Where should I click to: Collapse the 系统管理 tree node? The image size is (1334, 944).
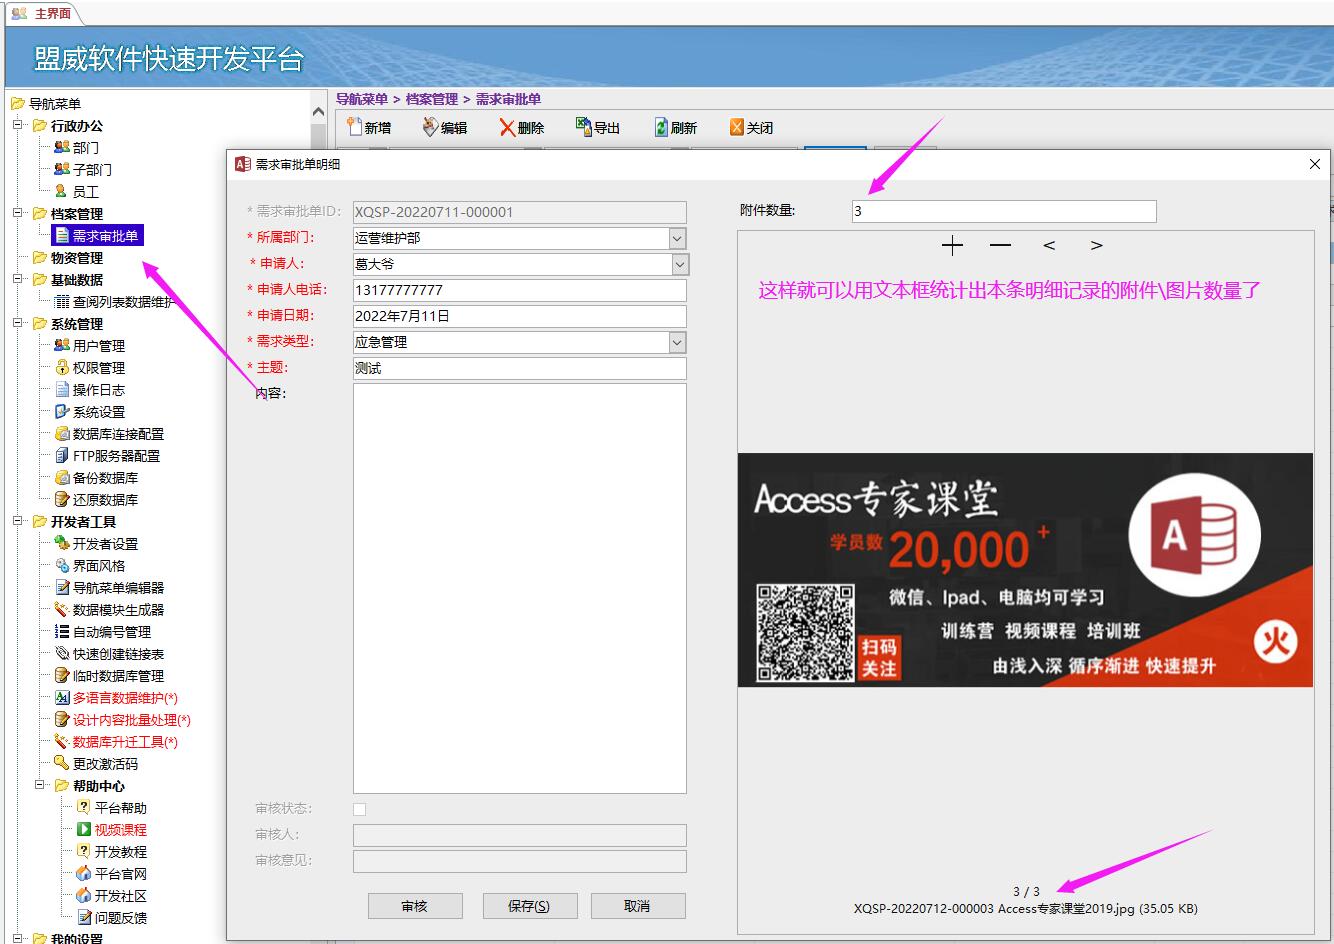coord(18,324)
